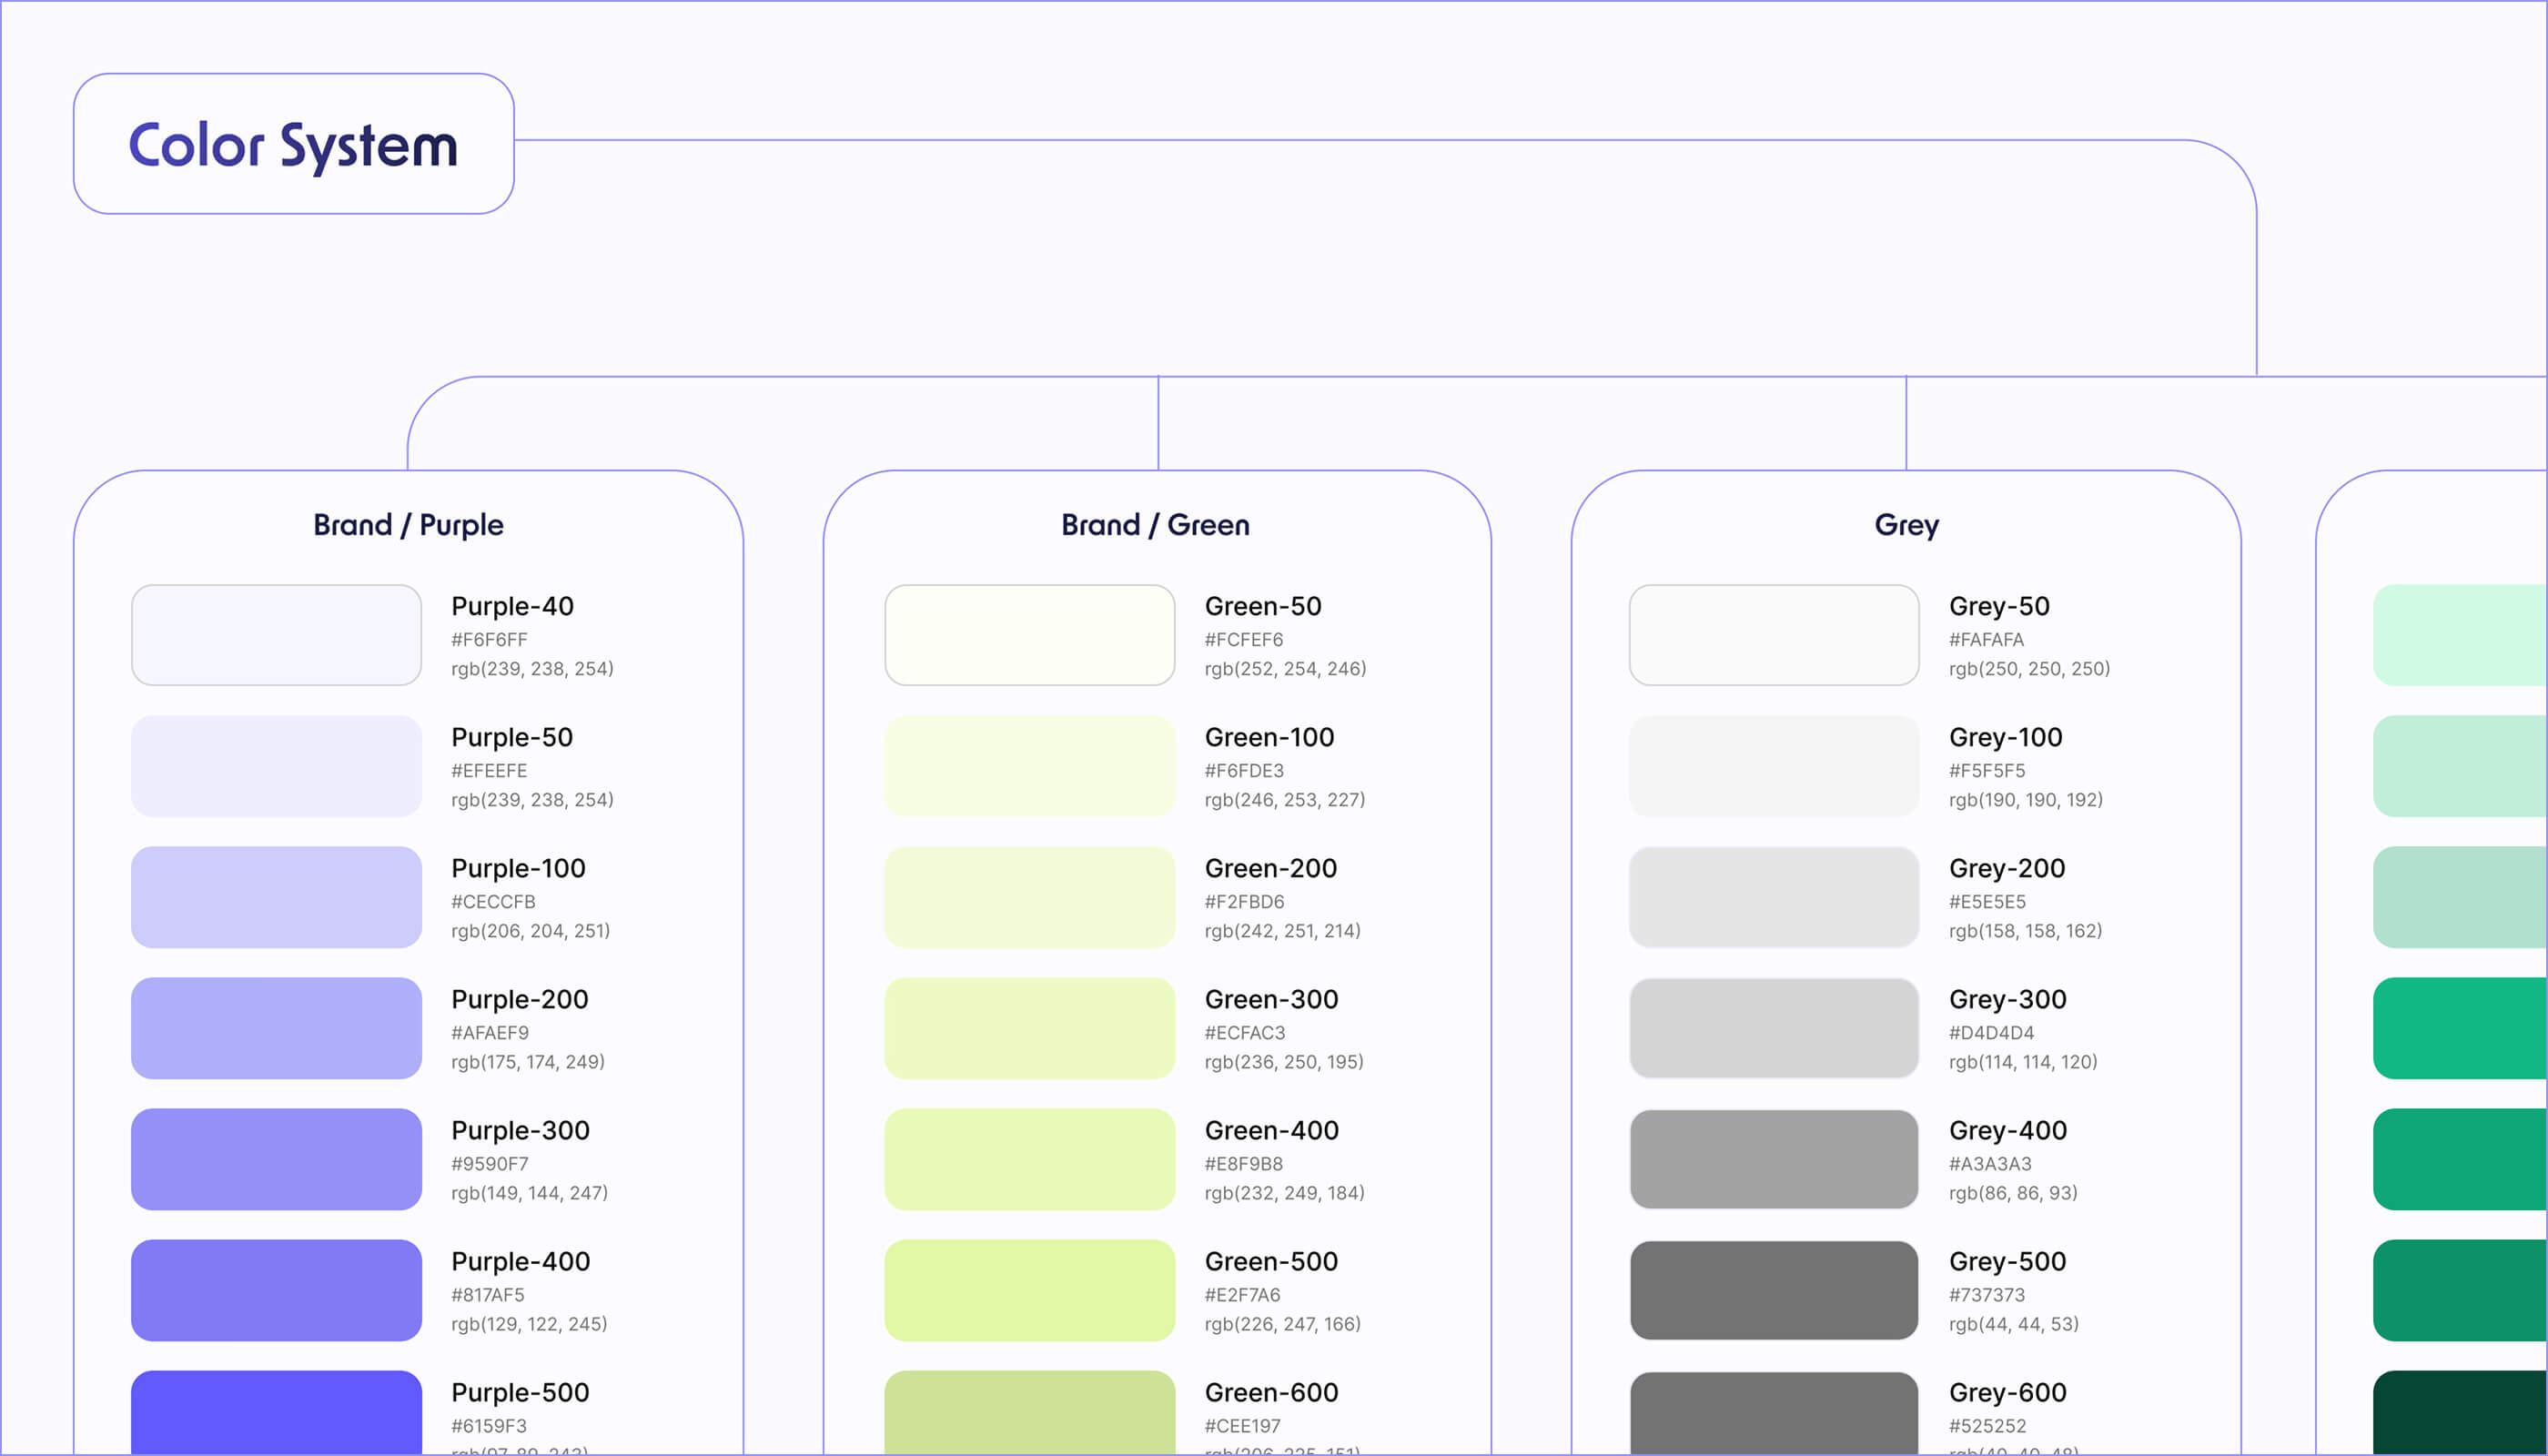Select the Grey-500 color swatch
Screen dimensions: 2548x1456
click(x=1772, y=1290)
